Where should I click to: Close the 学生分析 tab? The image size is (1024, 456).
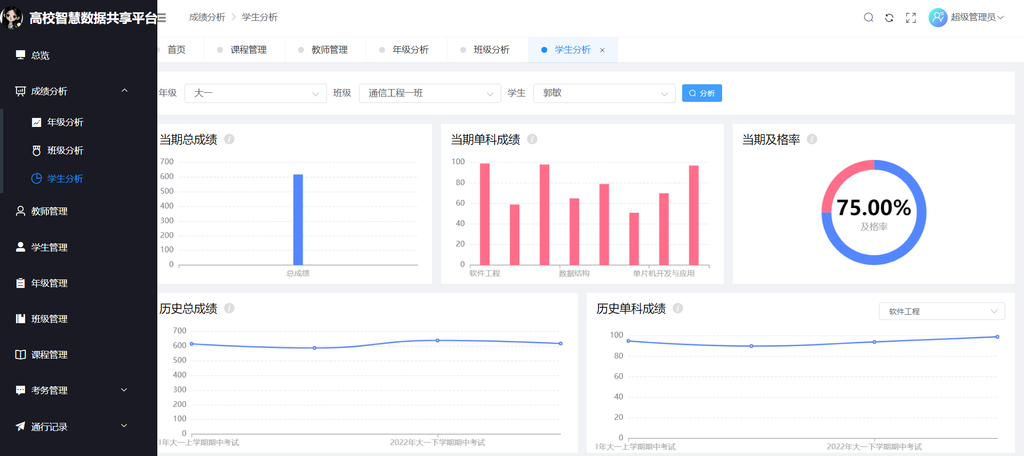[x=602, y=50]
